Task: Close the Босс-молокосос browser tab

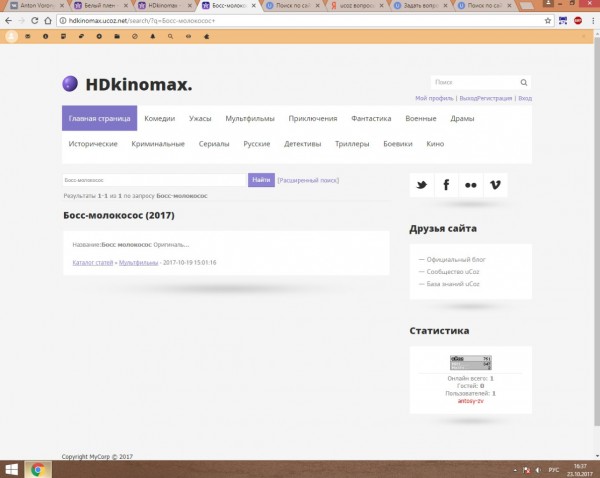Action: click(253, 6)
